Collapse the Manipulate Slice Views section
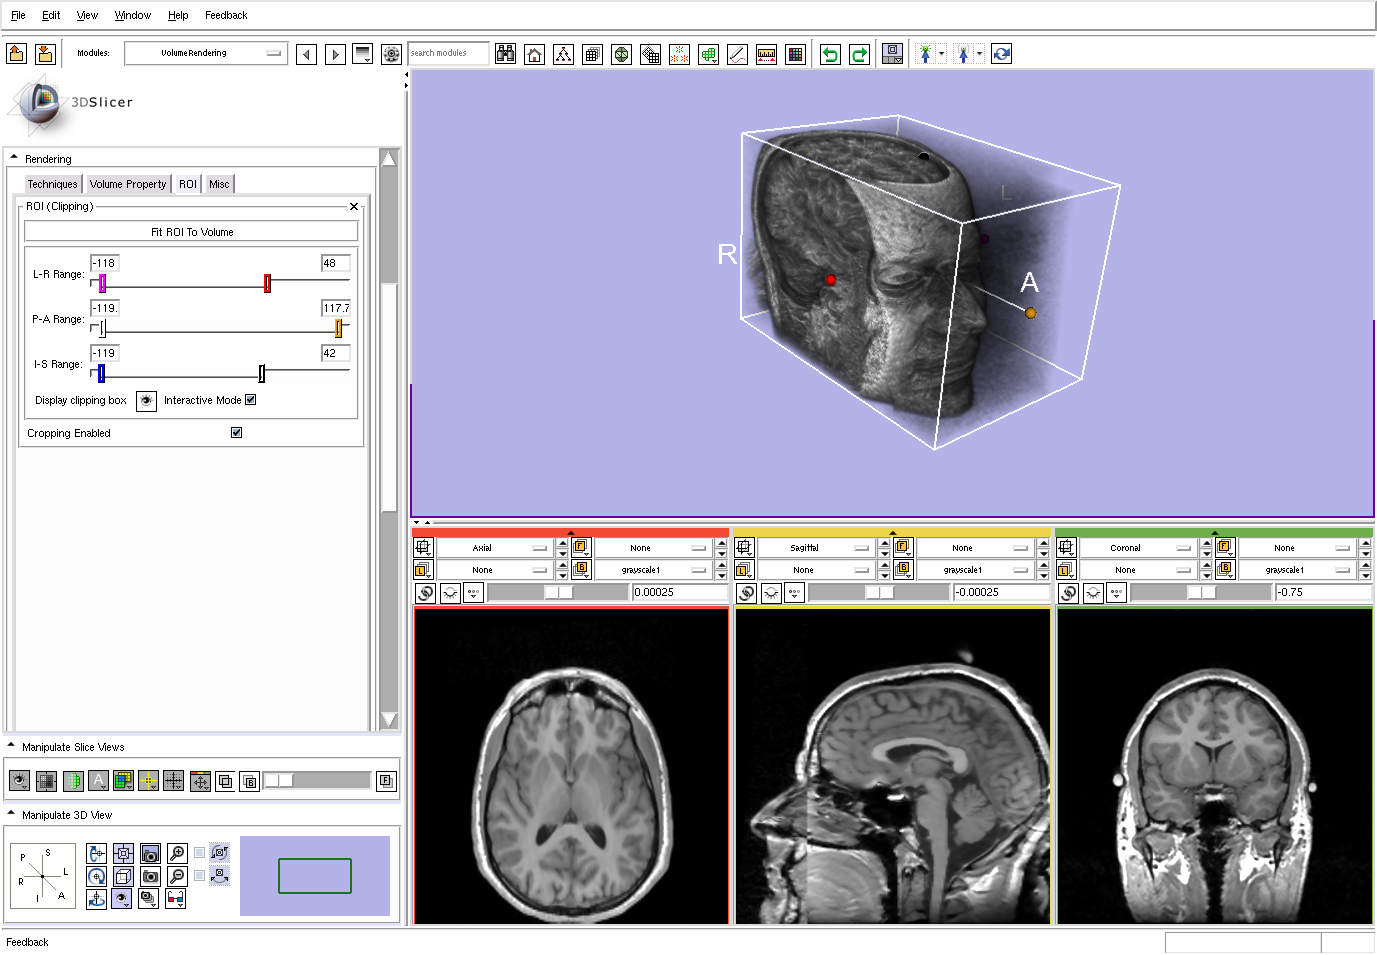The height and width of the screenshot is (955, 1377). [12, 746]
